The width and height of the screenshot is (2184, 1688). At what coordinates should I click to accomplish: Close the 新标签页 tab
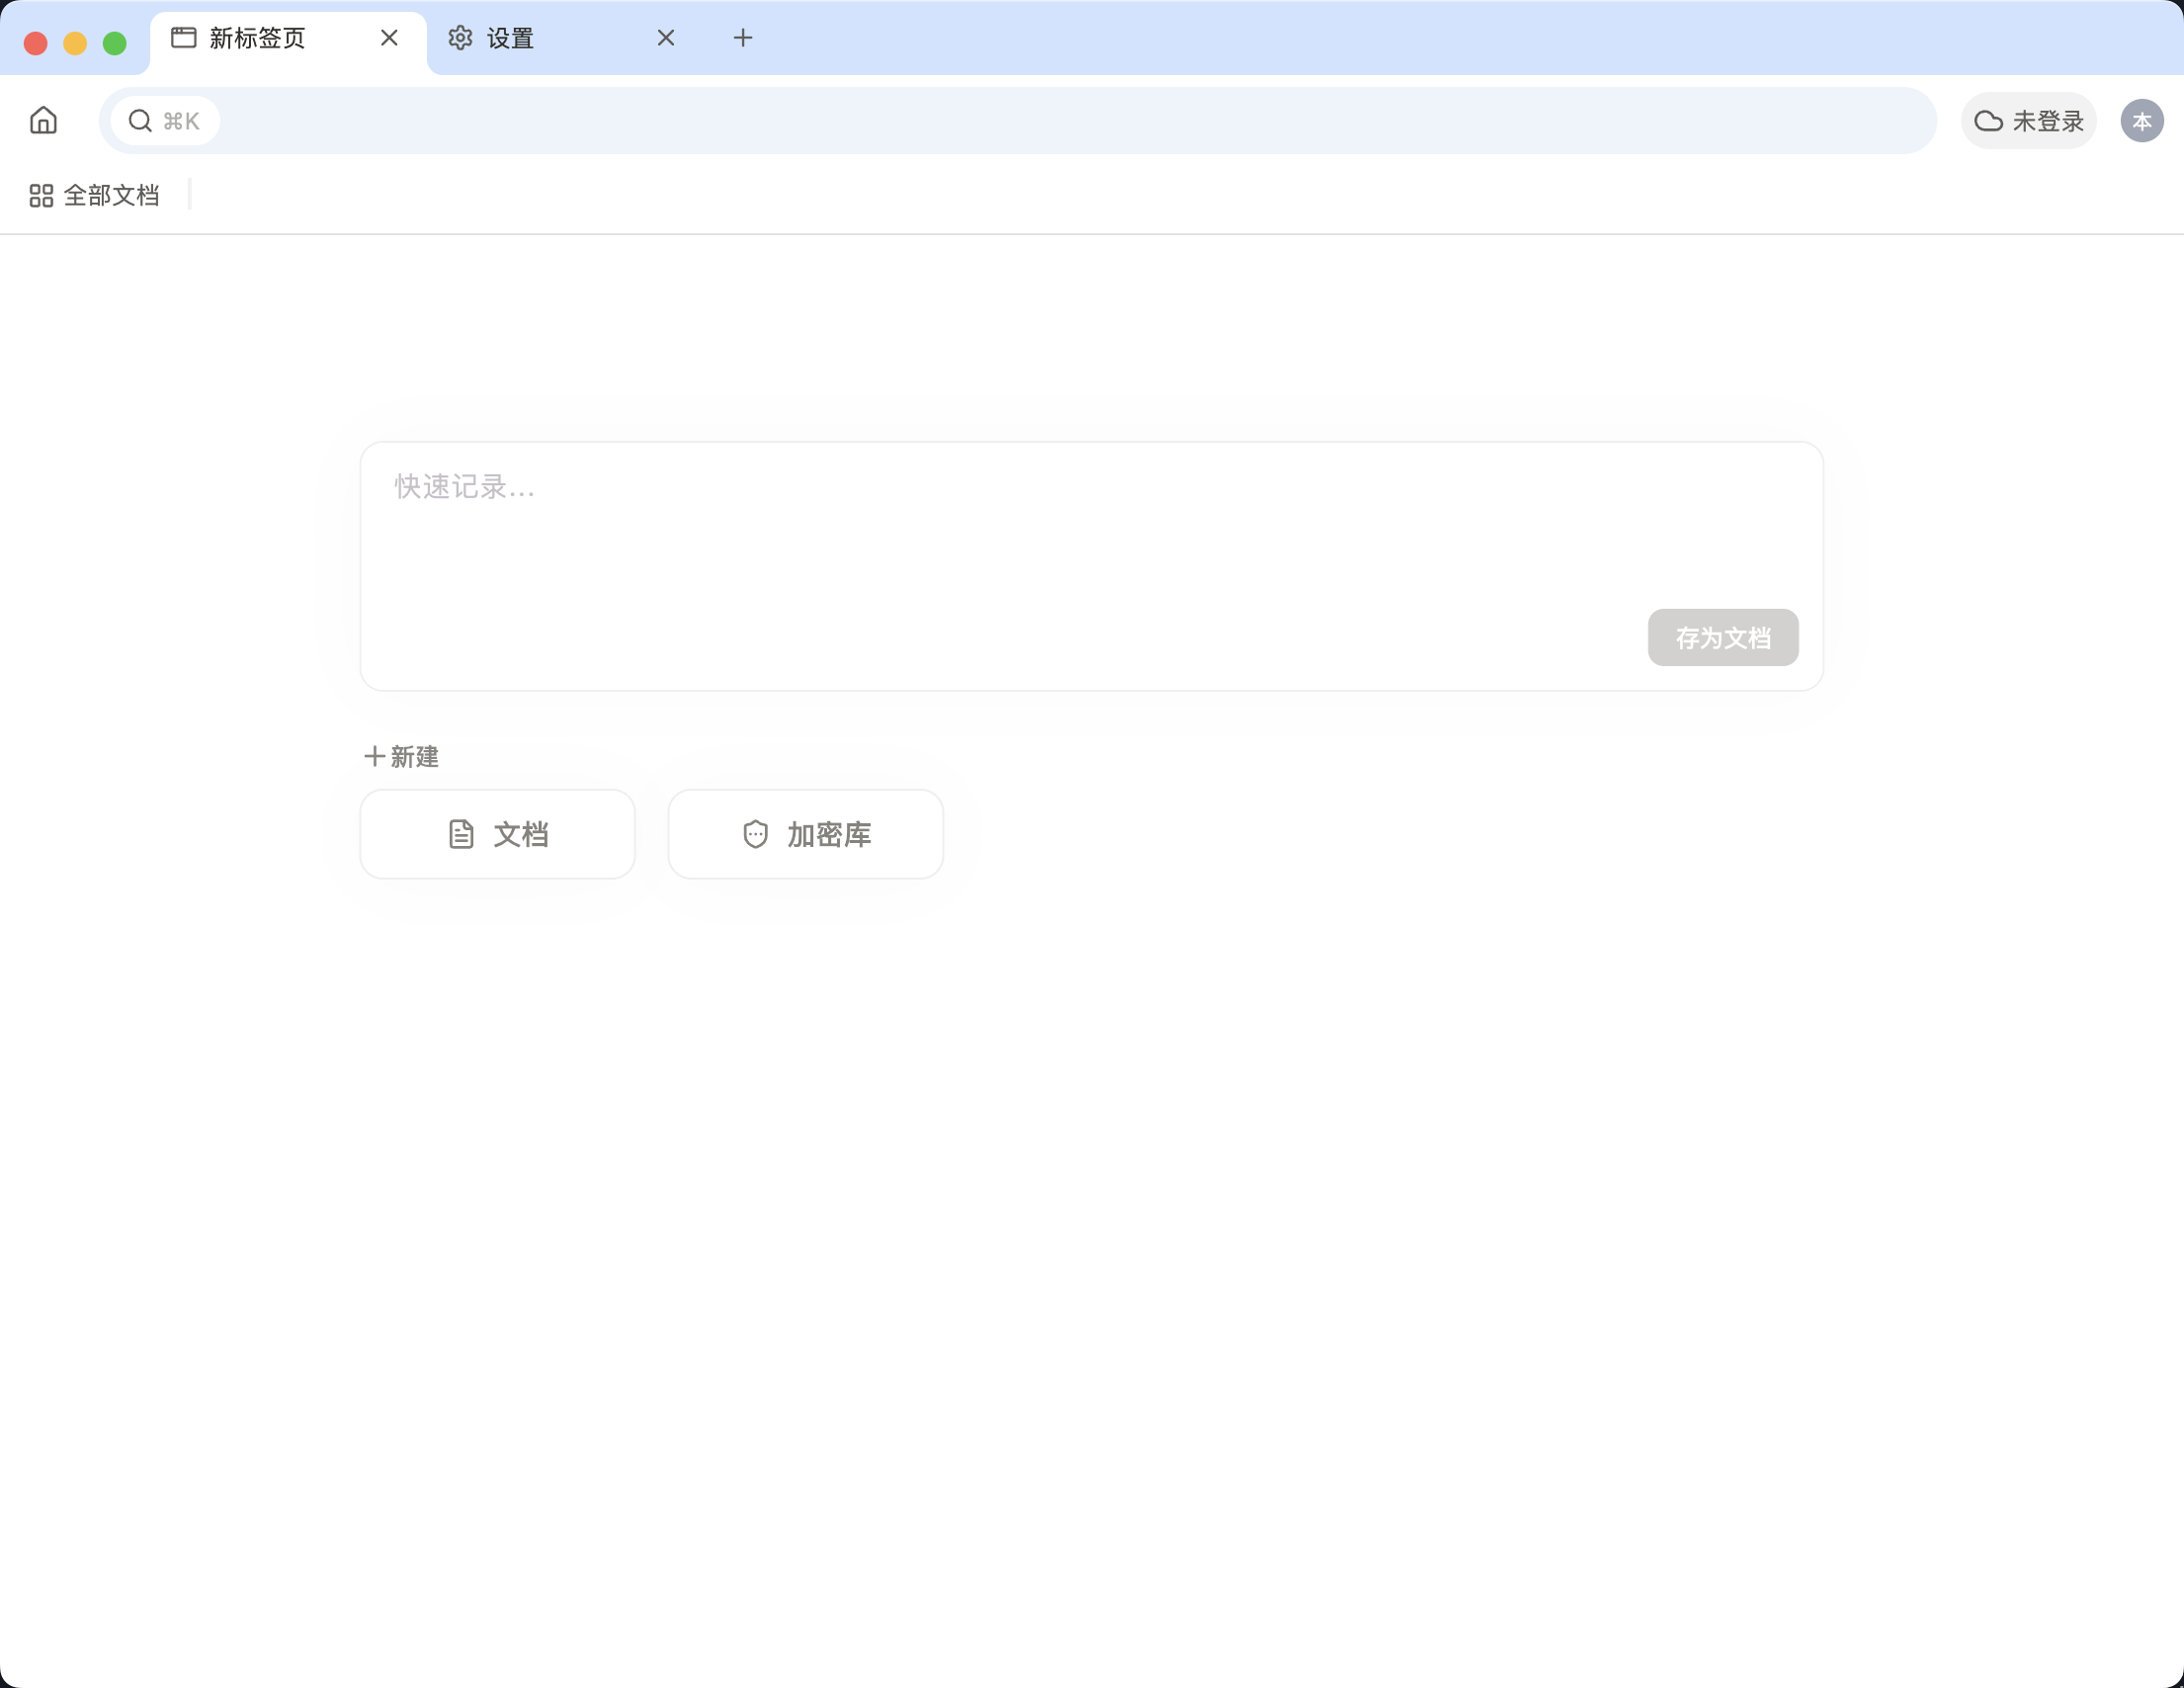click(x=389, y=38)
